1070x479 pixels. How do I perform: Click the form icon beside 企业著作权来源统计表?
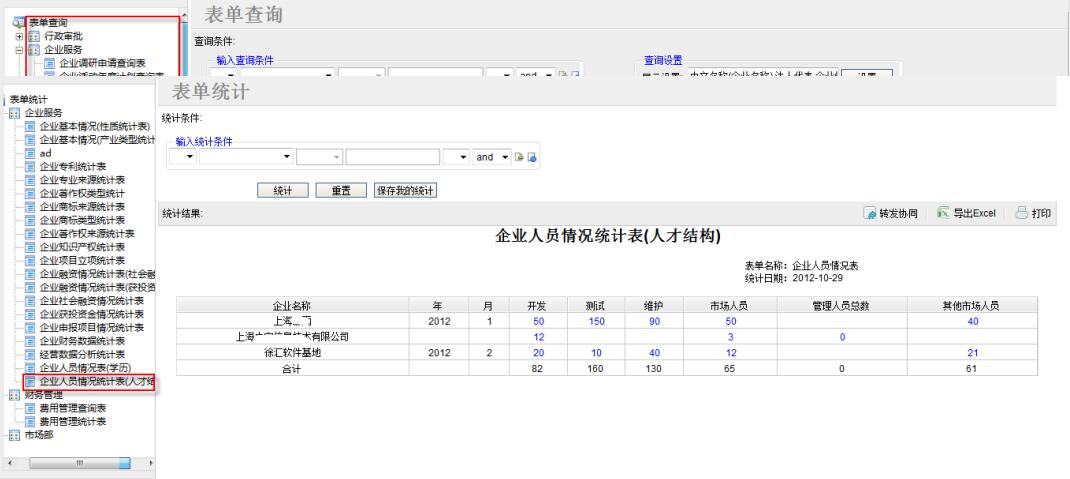coord(30,234)
